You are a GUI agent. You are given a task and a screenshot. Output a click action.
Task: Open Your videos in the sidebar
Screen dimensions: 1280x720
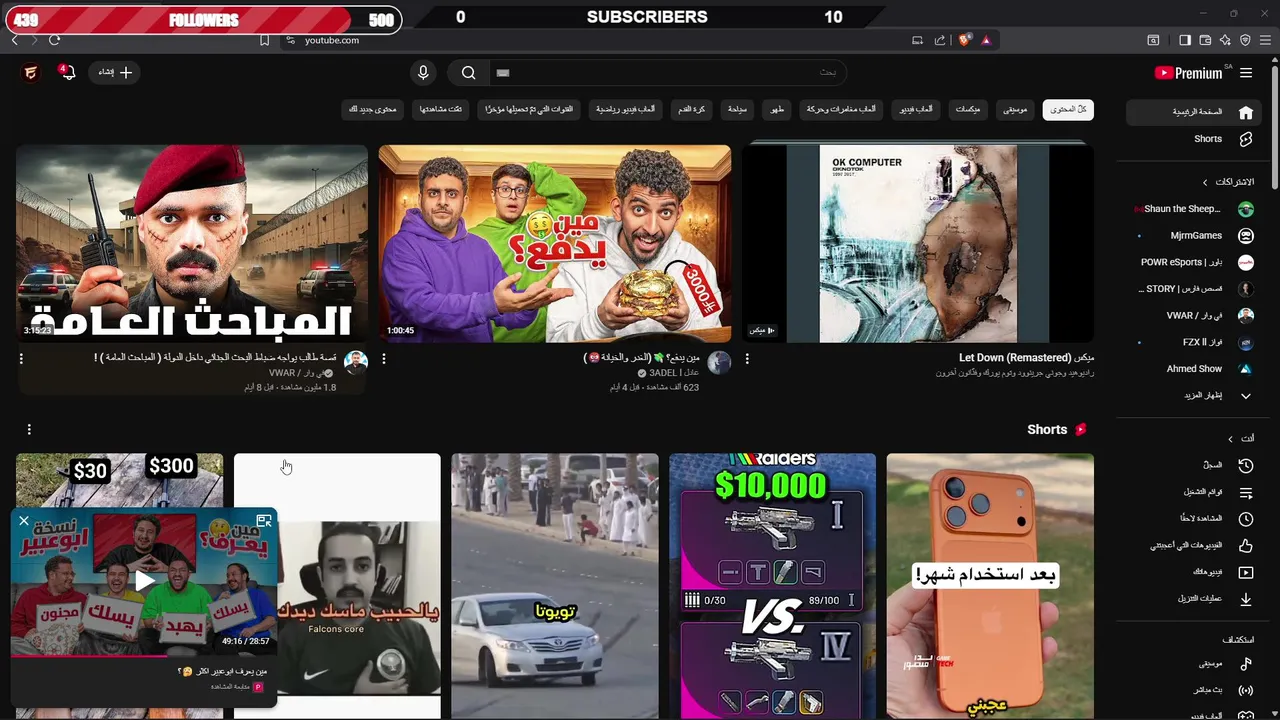point(1192,572)
